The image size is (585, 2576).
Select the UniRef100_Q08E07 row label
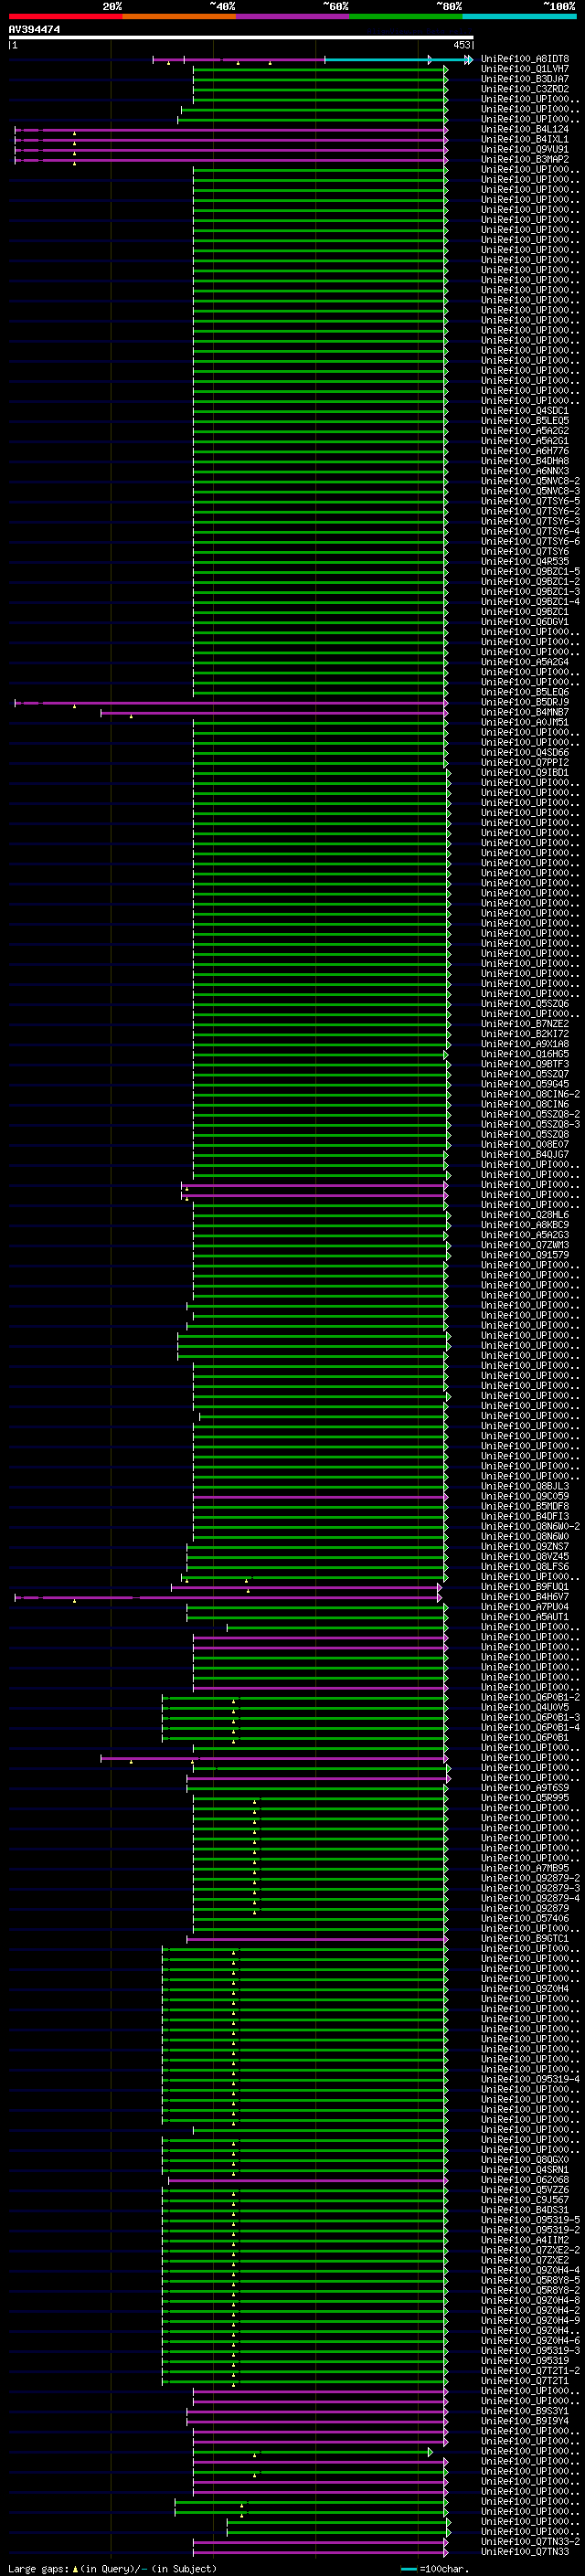click(x=525, y=1145)
